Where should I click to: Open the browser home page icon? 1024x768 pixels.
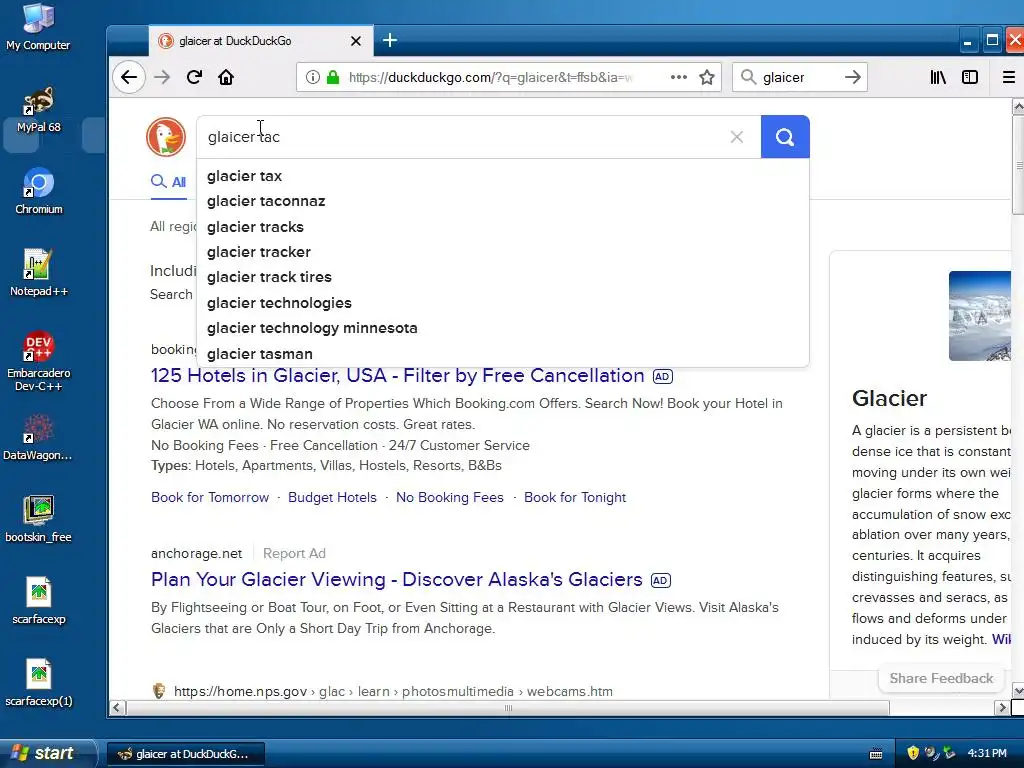point(226,77)
